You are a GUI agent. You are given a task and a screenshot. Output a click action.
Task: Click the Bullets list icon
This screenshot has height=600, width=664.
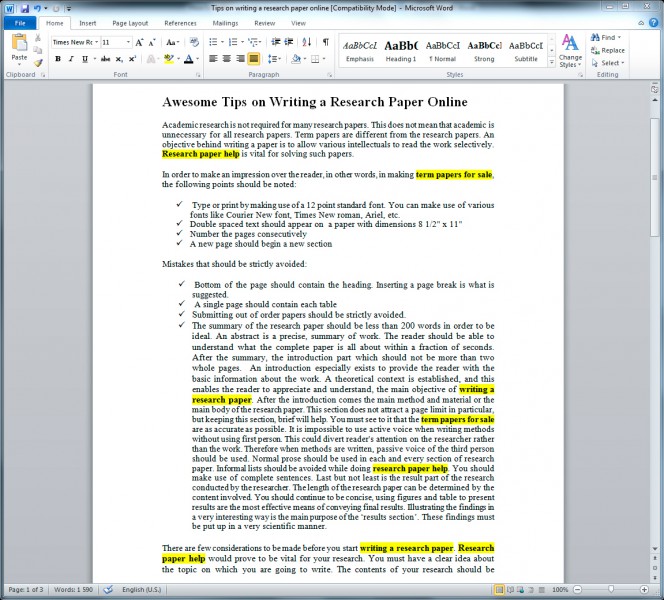click(213, 42)
